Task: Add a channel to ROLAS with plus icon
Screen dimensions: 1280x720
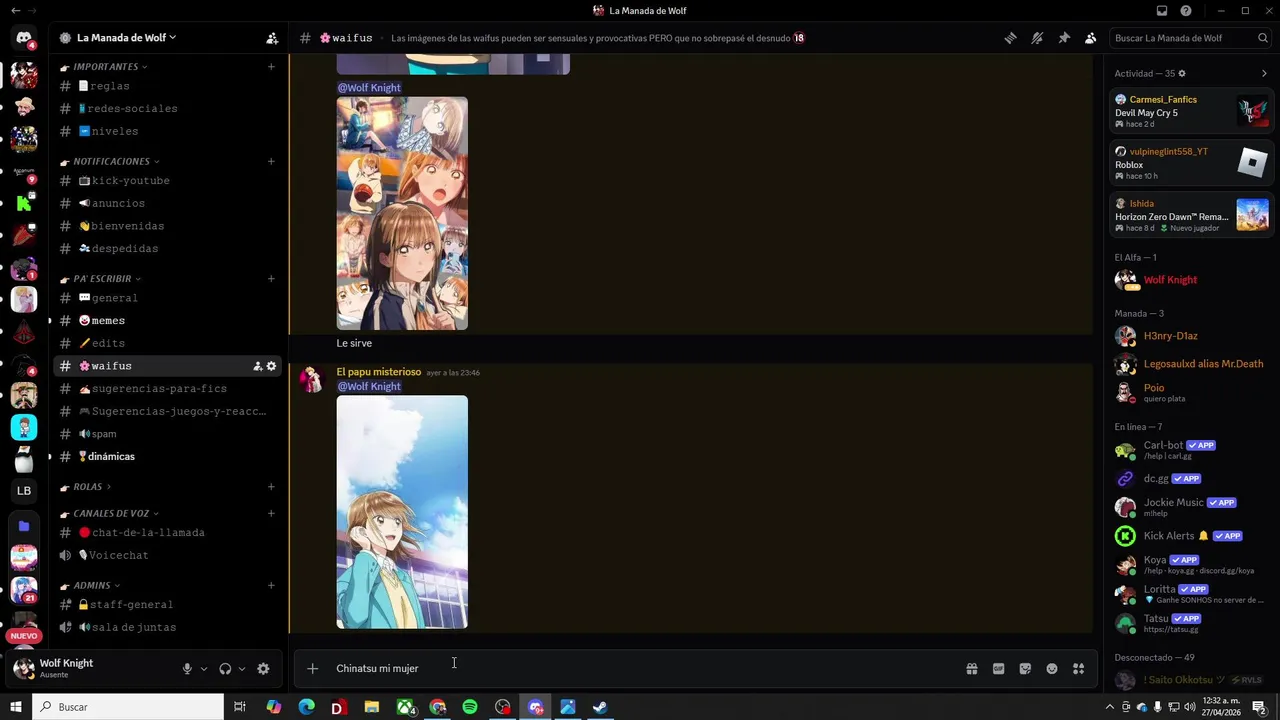Action: click(271, 487)
